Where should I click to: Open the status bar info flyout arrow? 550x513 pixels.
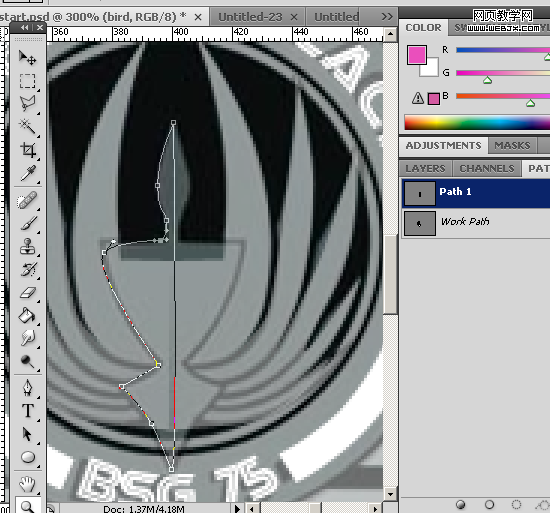237,508
